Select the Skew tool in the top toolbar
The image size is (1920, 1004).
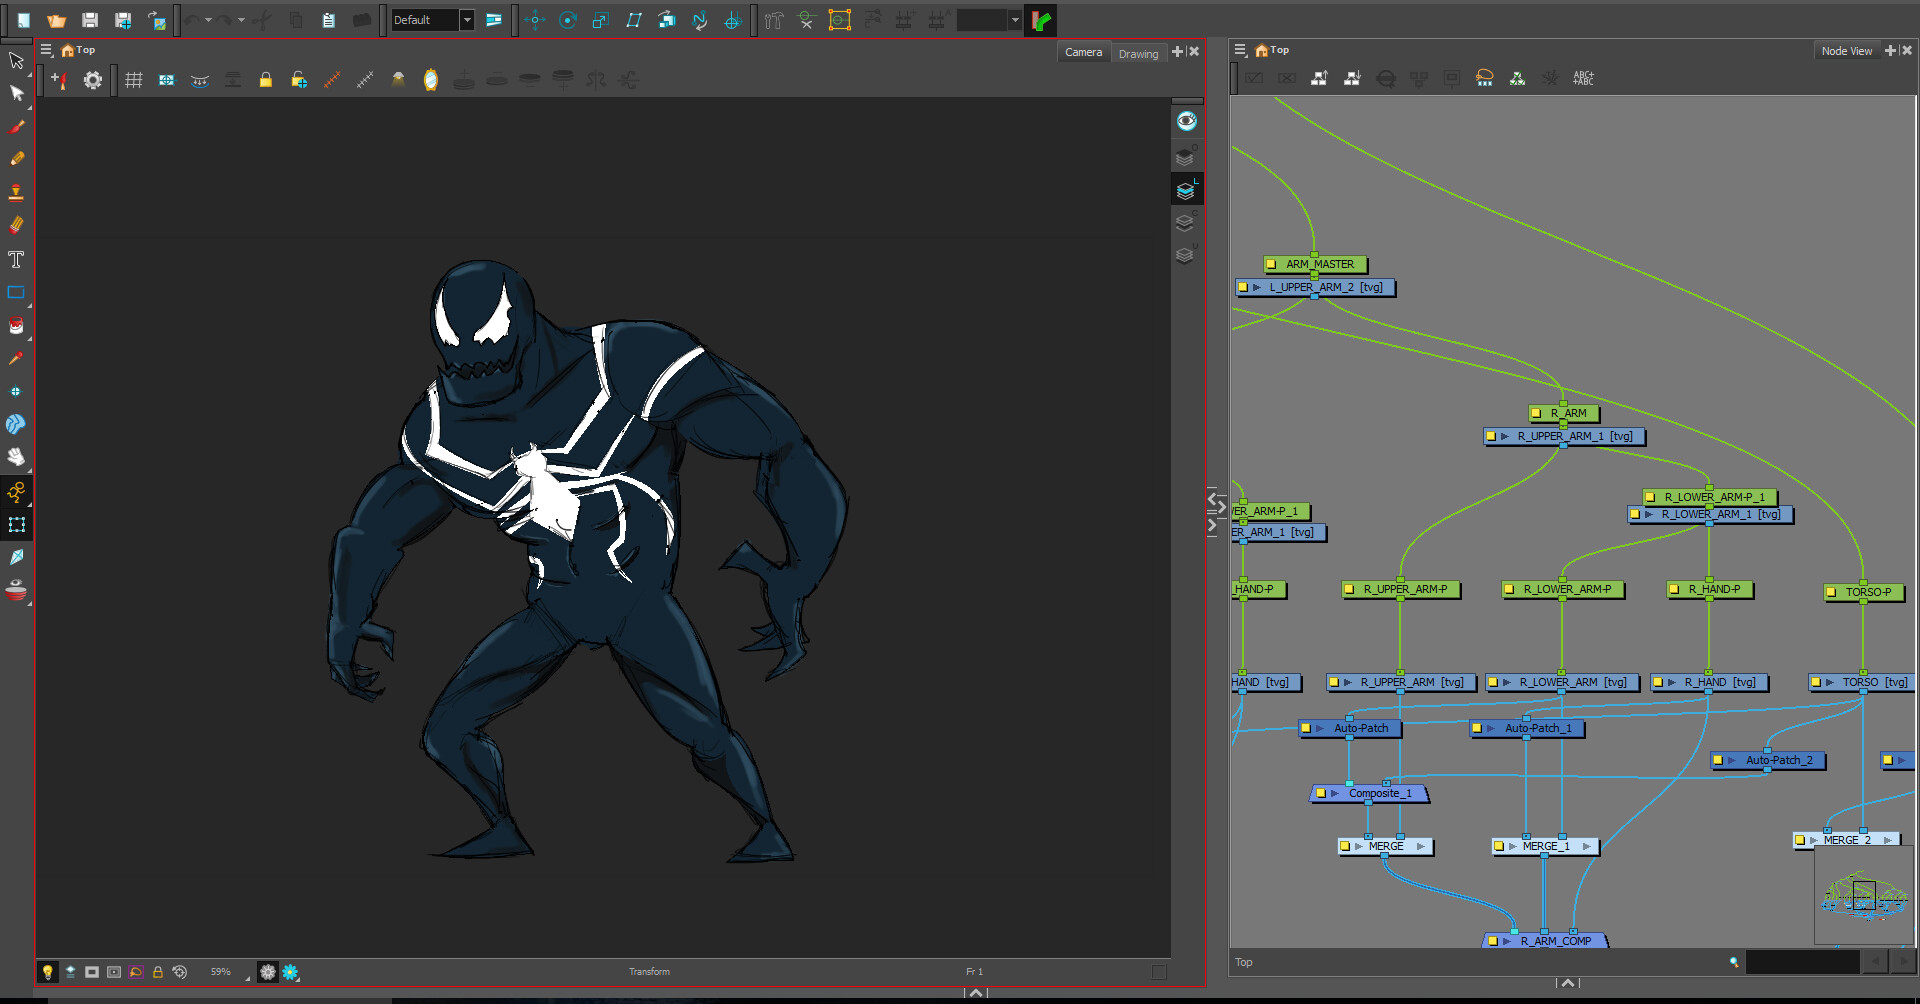(634, 20)
